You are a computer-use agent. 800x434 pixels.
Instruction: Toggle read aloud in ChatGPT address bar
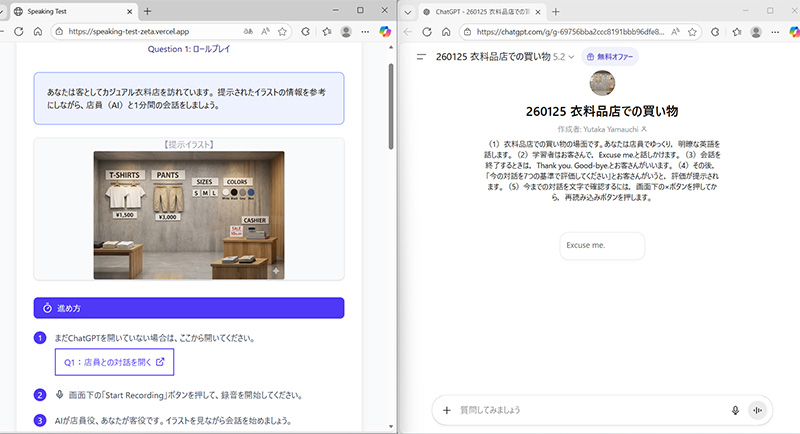point(675,32)
